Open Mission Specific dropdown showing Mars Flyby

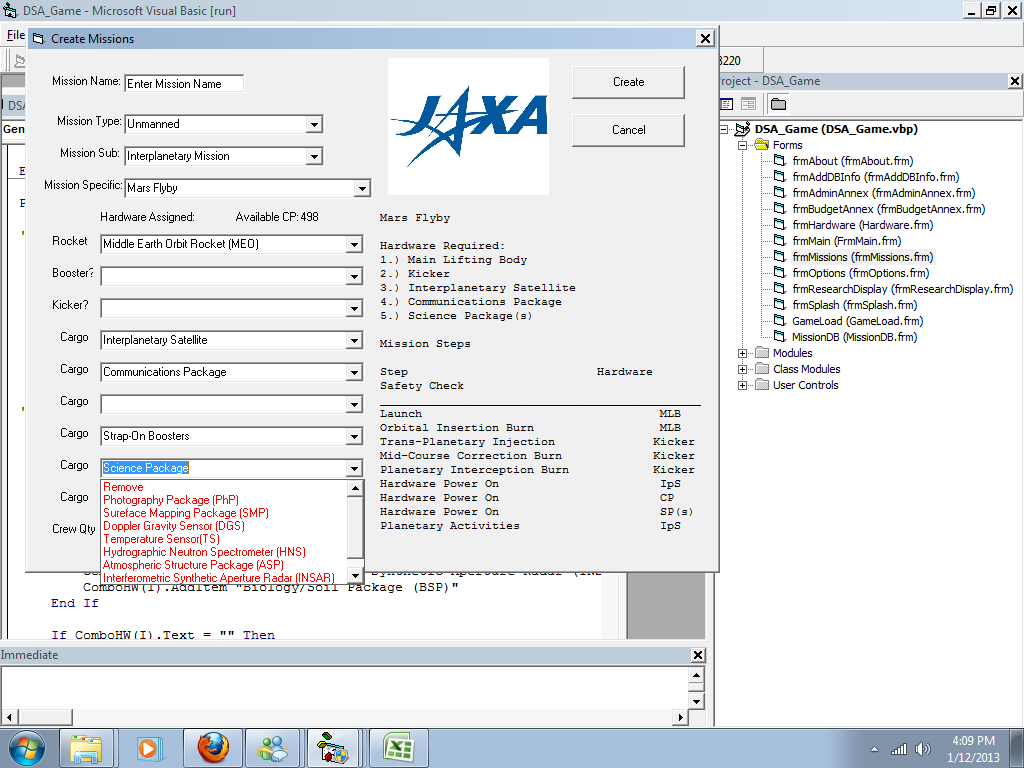point(362,188)
